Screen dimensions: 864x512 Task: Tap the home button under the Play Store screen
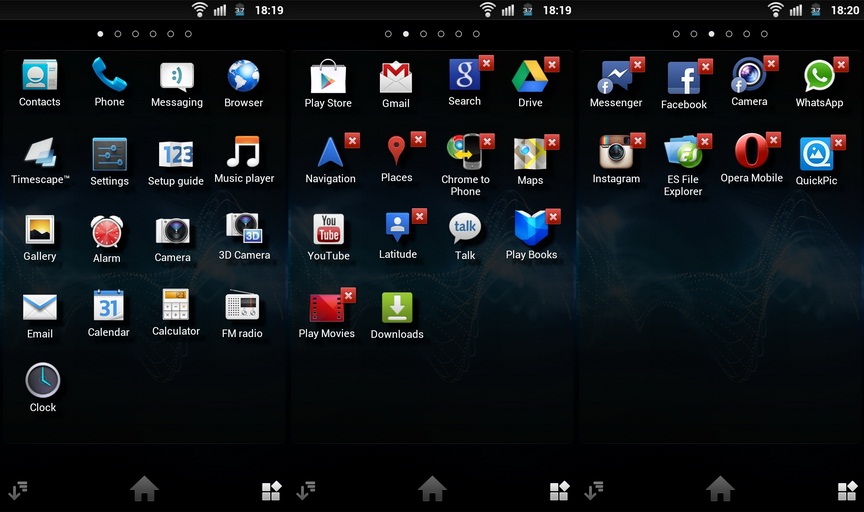tap(432, 489)
